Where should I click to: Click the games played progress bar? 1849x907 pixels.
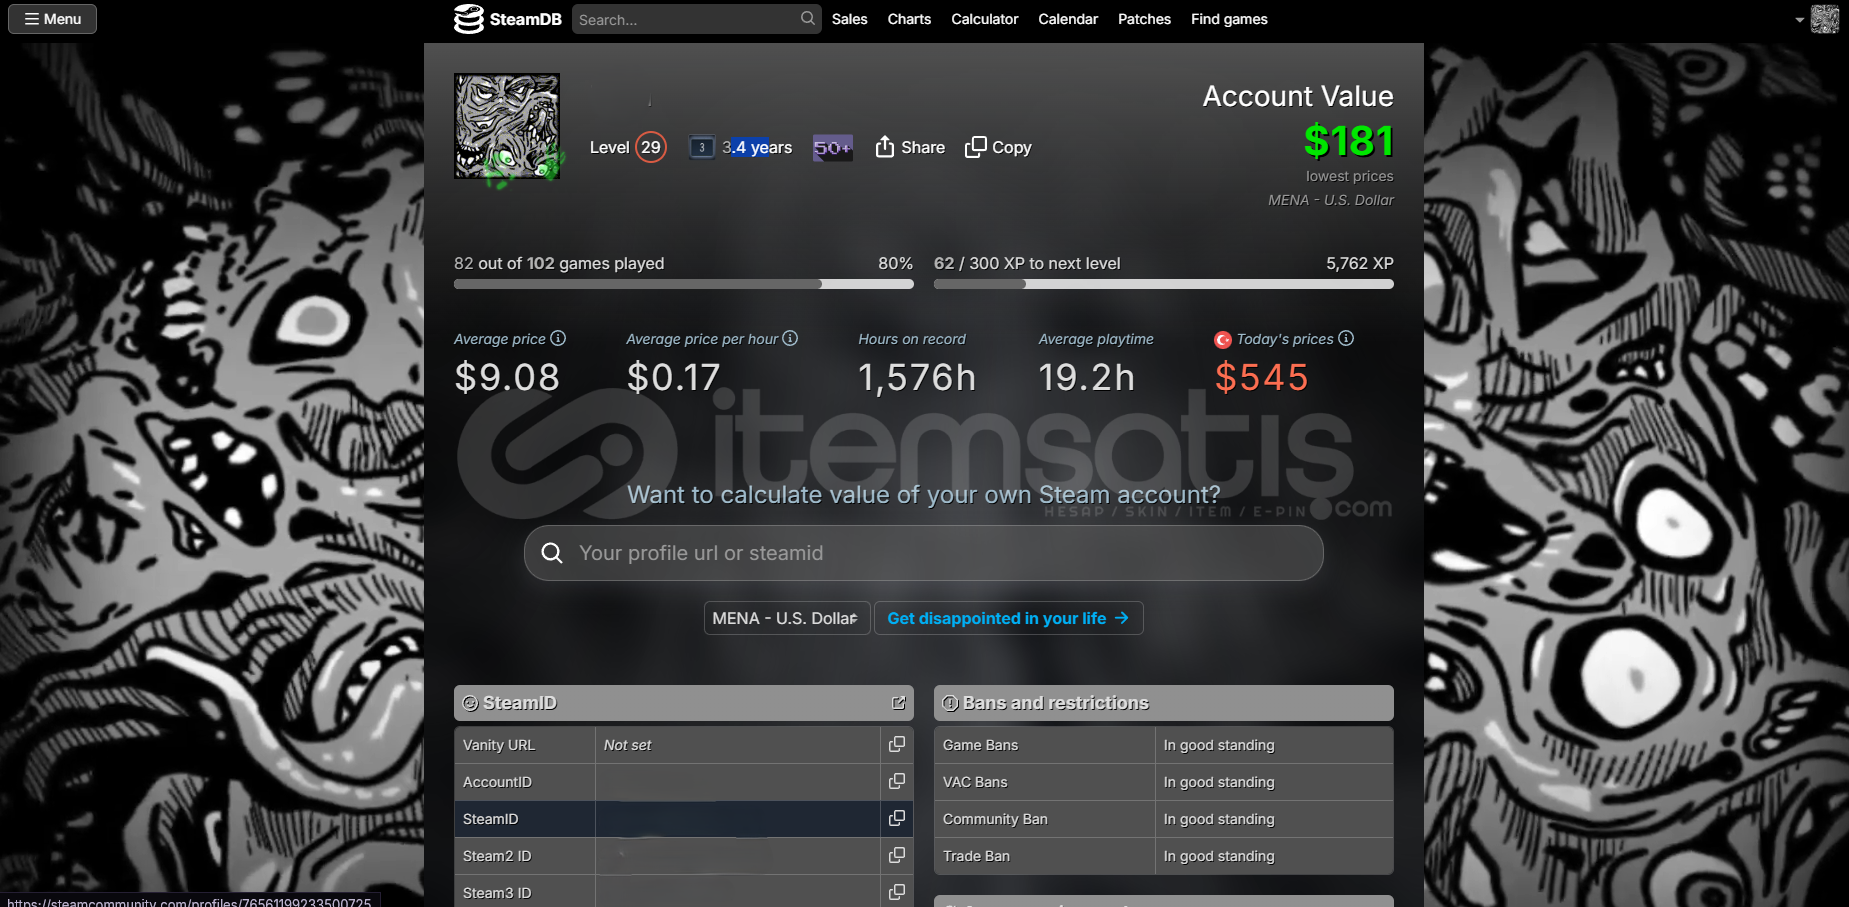(x=684, y=284)
